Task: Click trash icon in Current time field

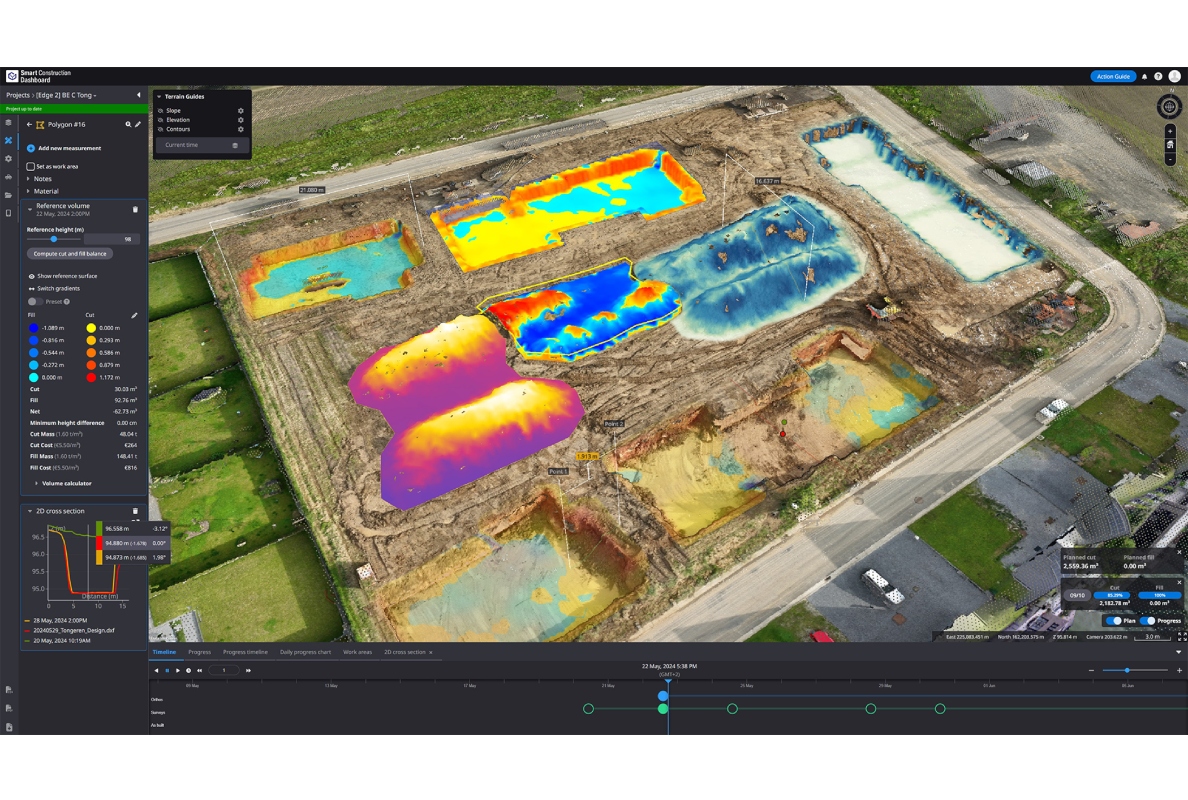Action: [235, 145]
